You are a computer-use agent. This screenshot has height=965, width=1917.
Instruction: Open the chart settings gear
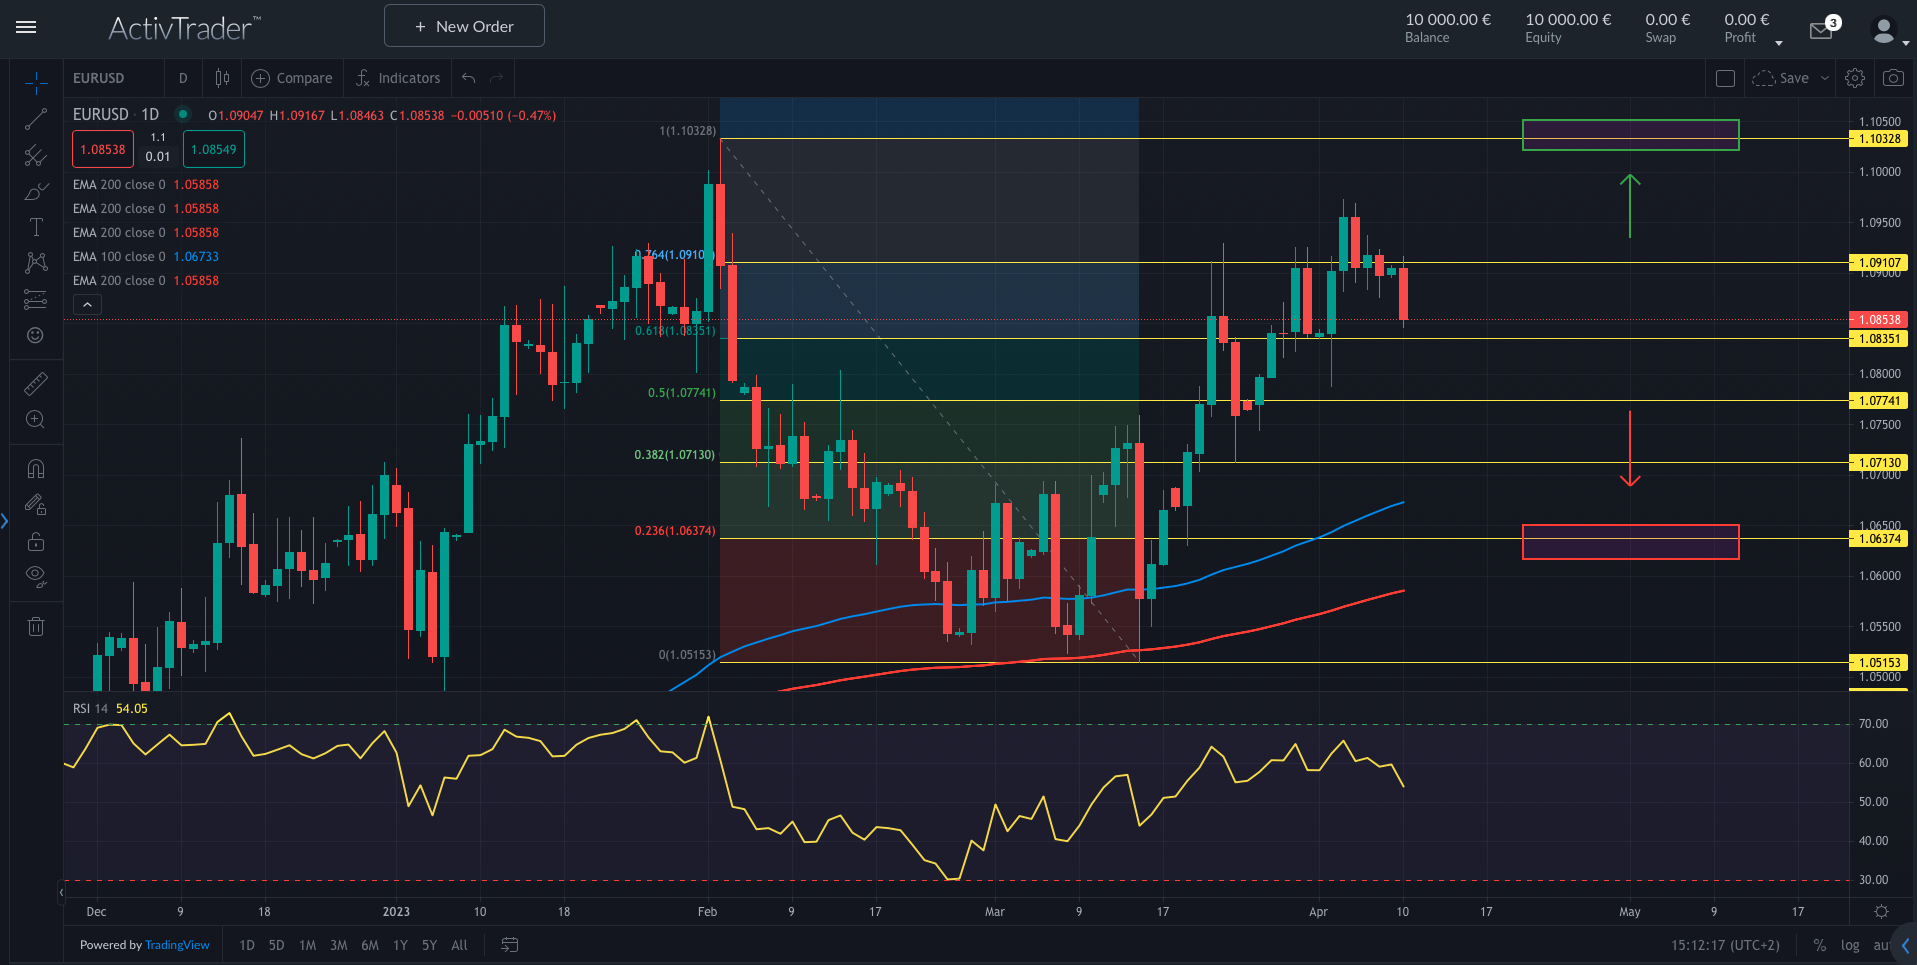tap(1855, 78)
